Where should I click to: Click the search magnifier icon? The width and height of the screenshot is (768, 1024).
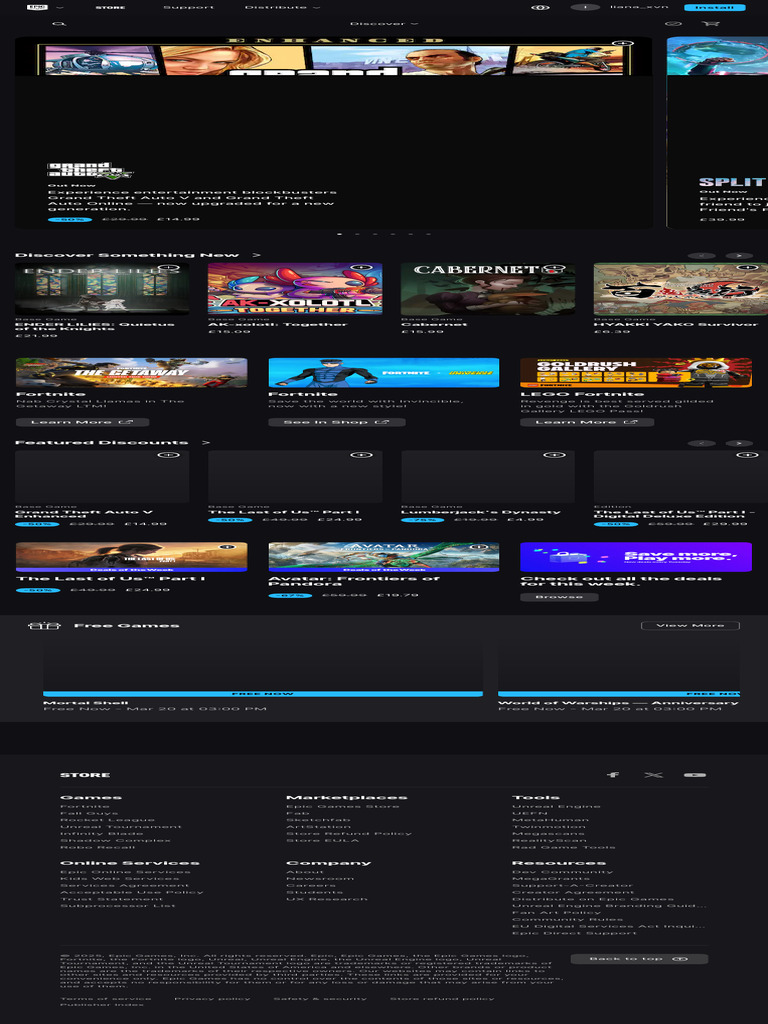[x=59, y=24]
